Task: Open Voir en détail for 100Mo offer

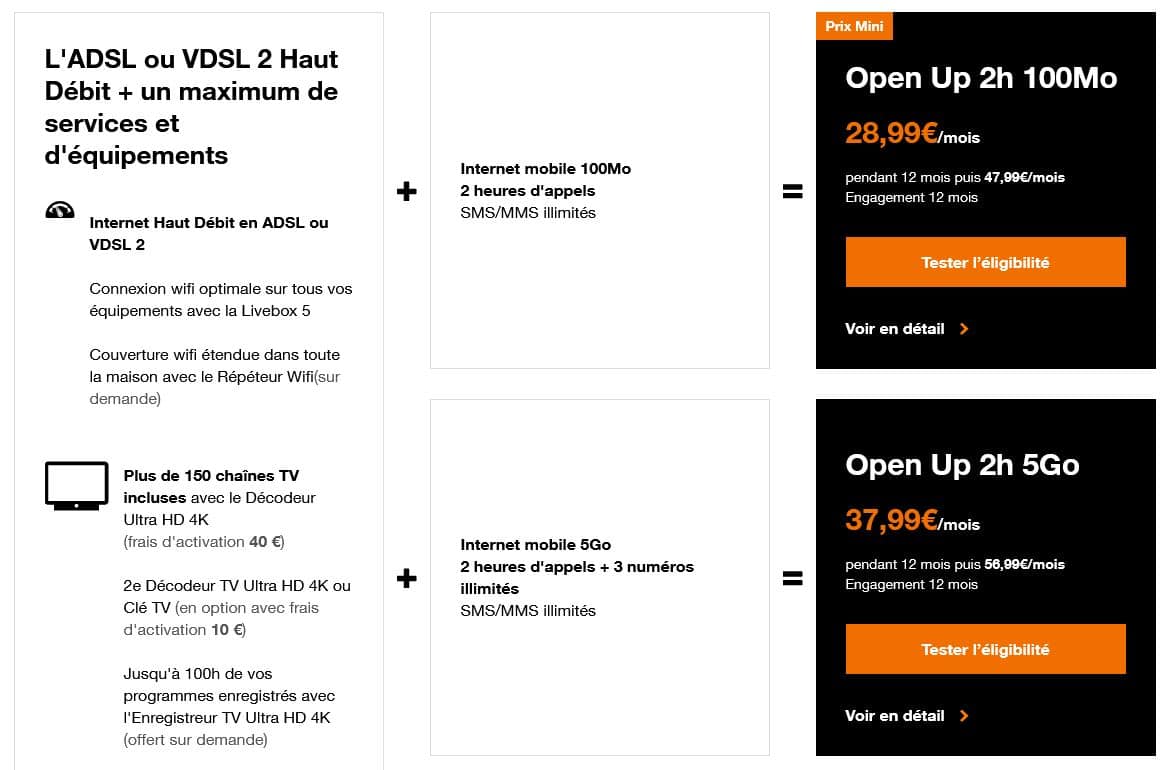Action: 895,329
